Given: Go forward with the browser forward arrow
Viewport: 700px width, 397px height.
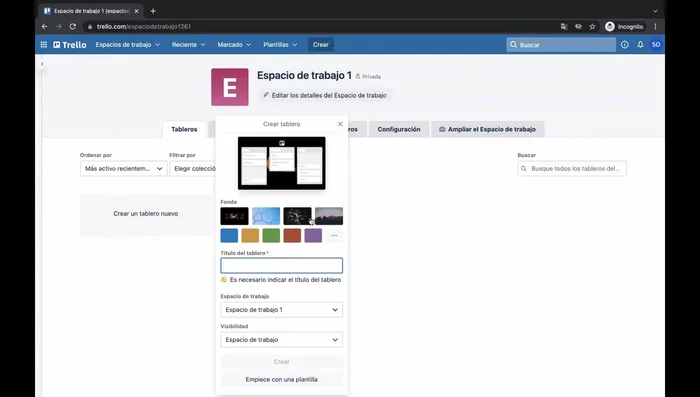Looking at the screenshot, I should point(58,26).
